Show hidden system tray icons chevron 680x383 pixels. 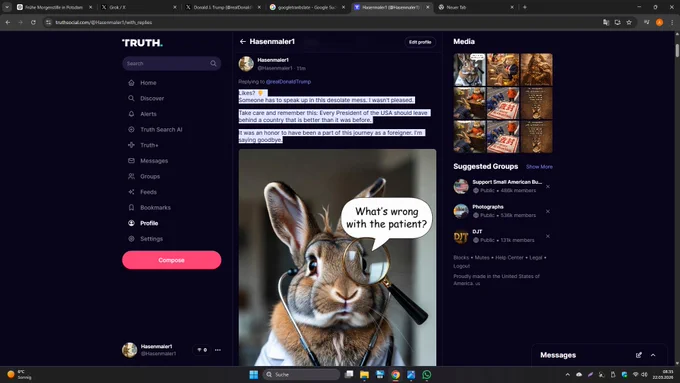pos(567,374)
